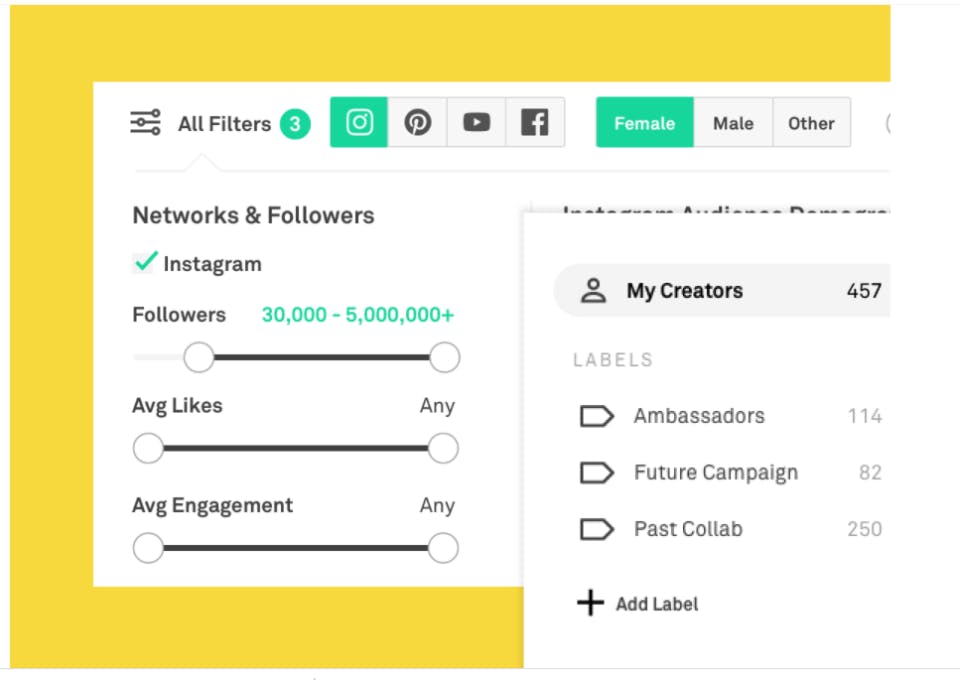Image resolution: width=960 pixels, height=680 pixels.
Task: Toggle the Other gender filter
Action: 811,123
